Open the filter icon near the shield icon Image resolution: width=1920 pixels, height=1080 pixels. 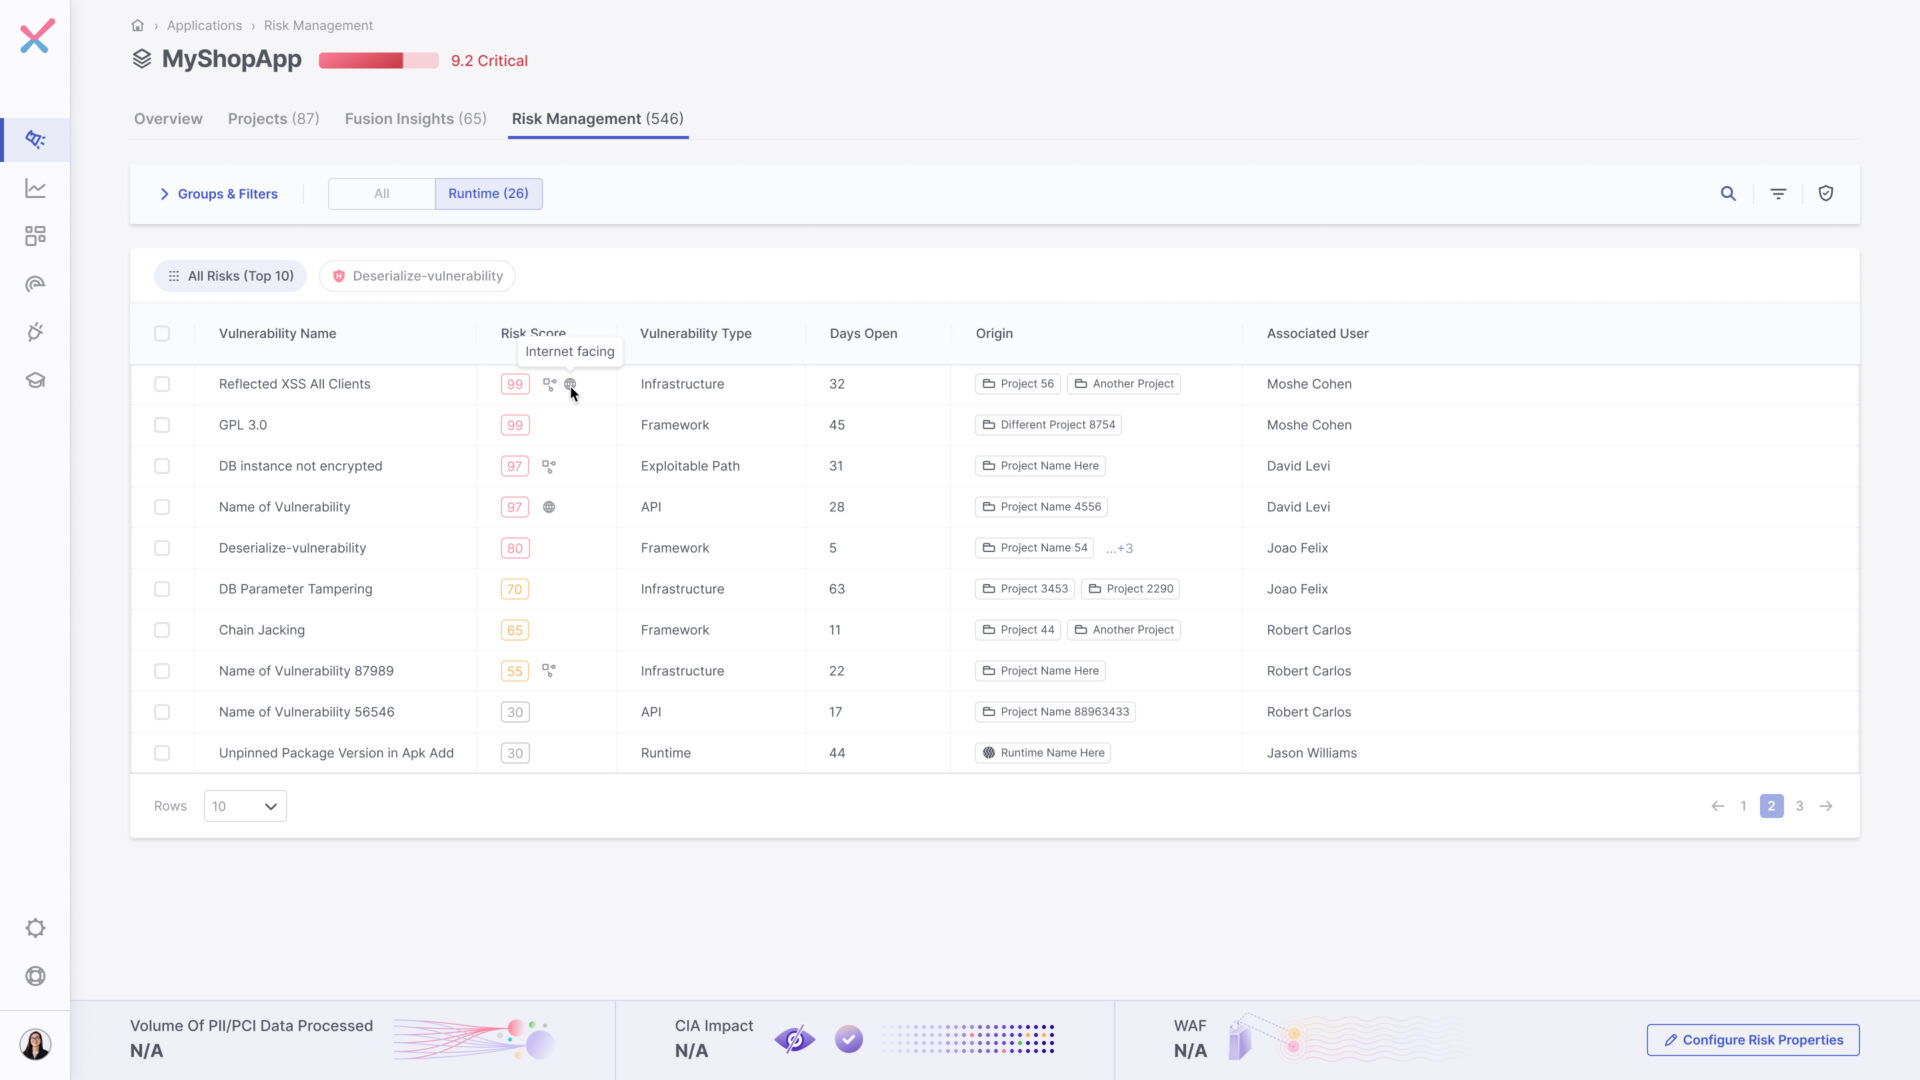click(1778, 193)
